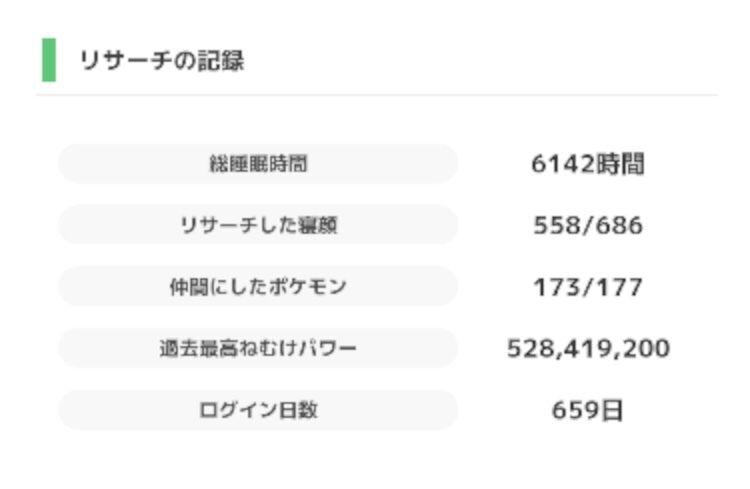Select the 過去最高ねむけパワー label pill
The width and height of the screenshot is (750, 489).
(258, 348)
